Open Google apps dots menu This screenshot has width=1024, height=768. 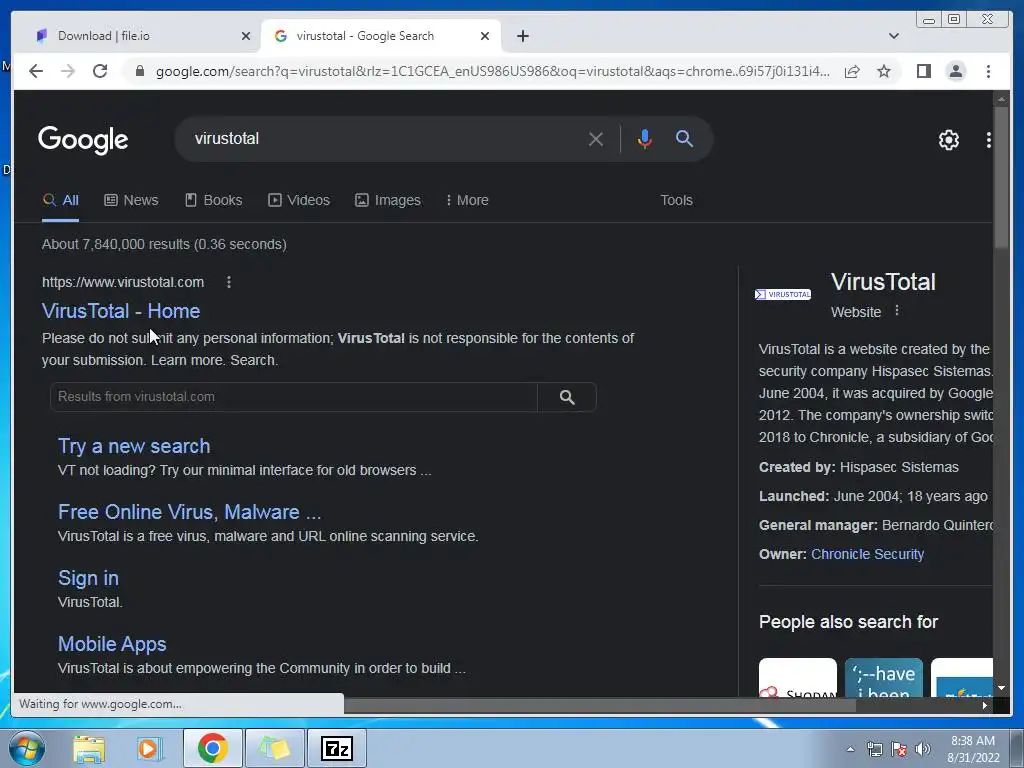point(988,139)
